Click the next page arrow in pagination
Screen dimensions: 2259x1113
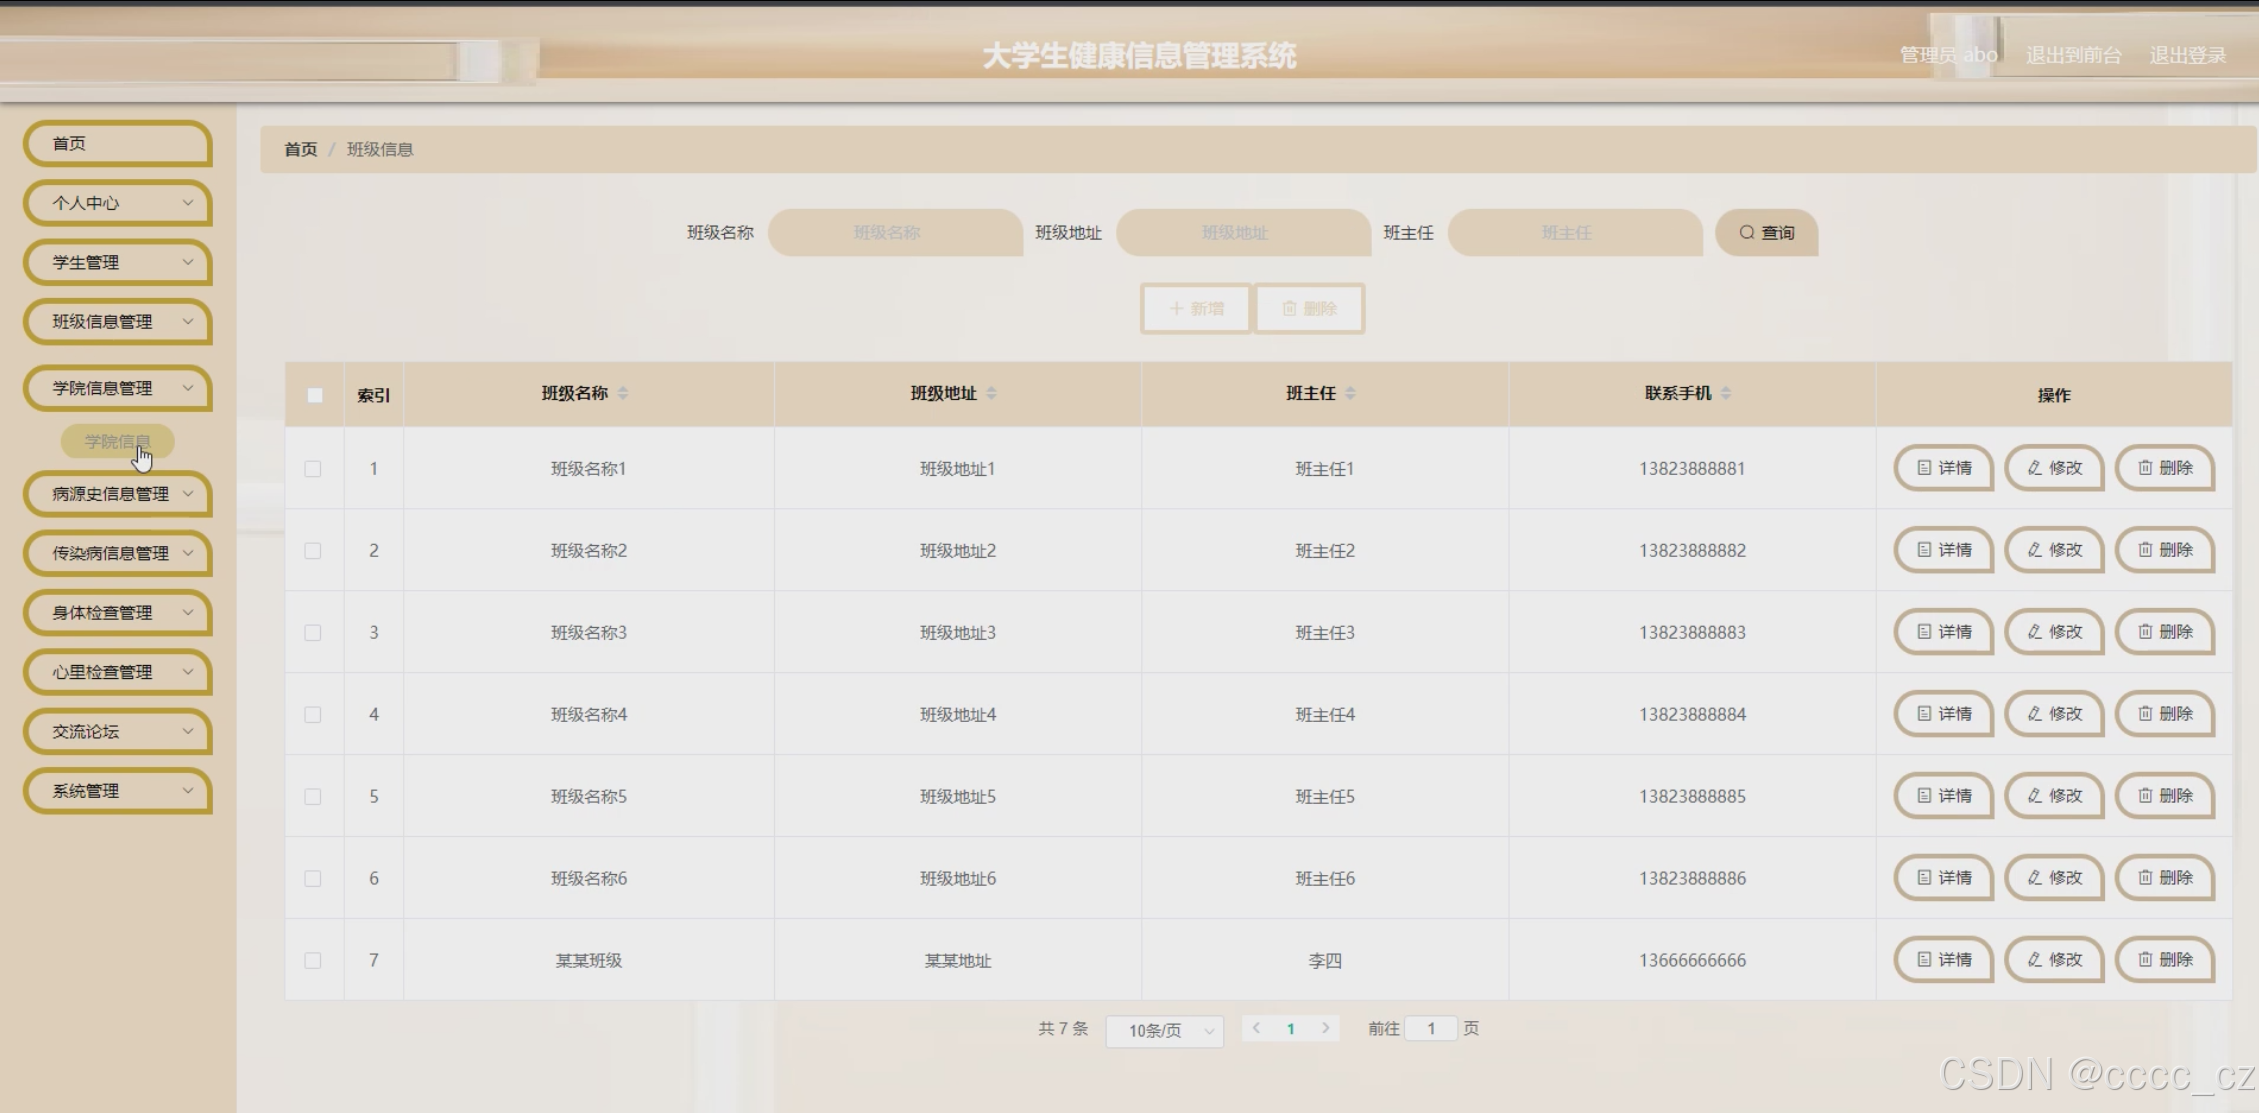pyautogui.click(x=1325, y=1028)
